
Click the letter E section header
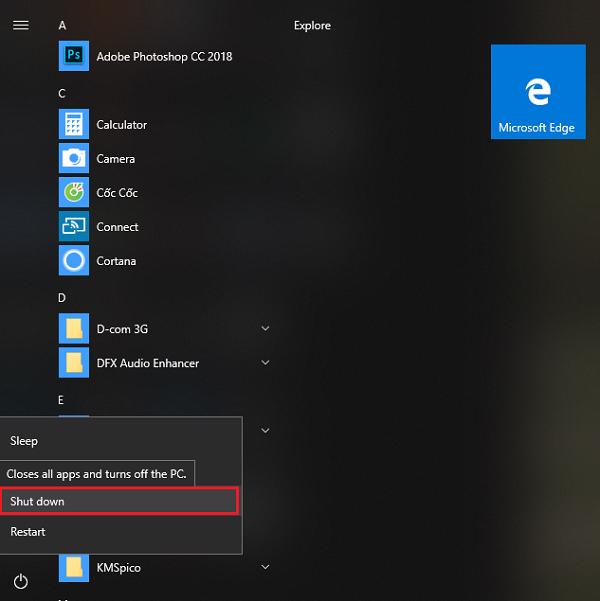pyautogui.click(x=62, y=400)
